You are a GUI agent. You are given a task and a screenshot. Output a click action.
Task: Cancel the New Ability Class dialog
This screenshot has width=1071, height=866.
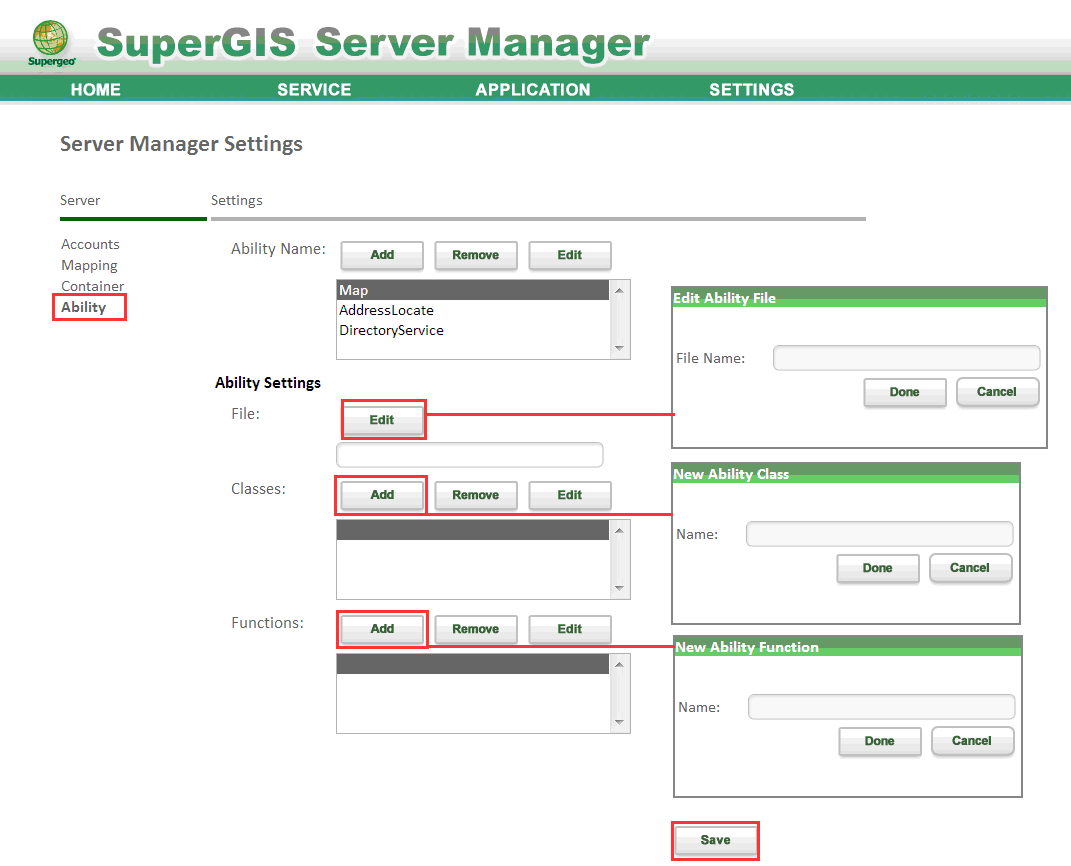(970, 568)
